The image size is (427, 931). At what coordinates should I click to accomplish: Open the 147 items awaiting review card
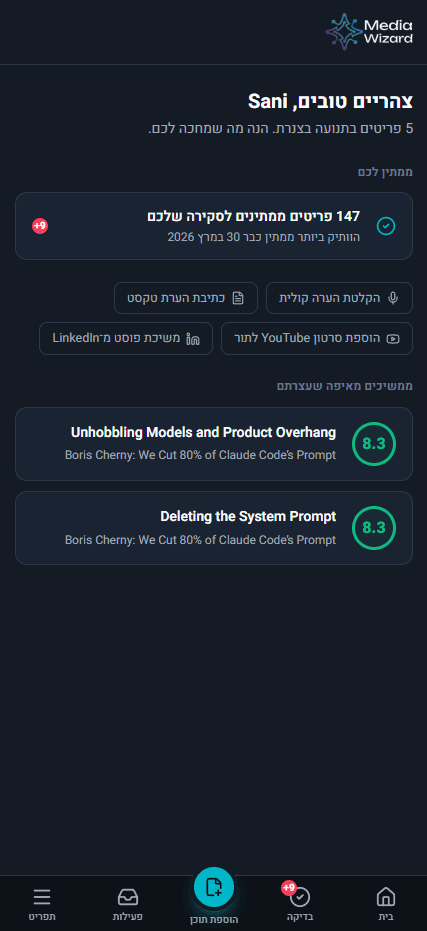pyautogui.click(x=214, y=226)
